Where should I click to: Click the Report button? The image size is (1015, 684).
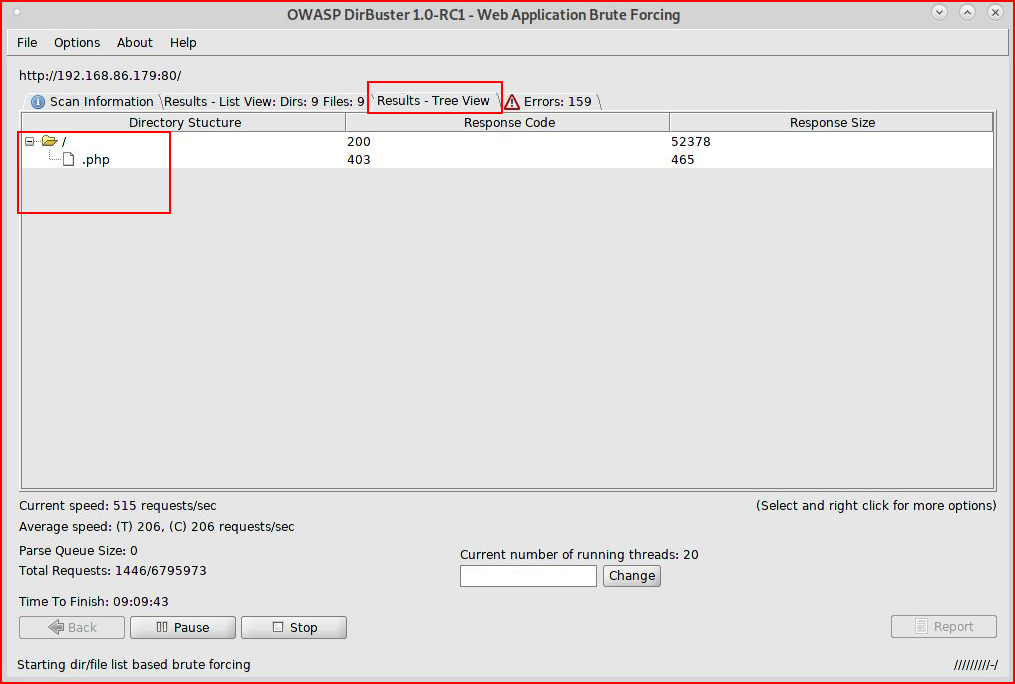(944, 626)
